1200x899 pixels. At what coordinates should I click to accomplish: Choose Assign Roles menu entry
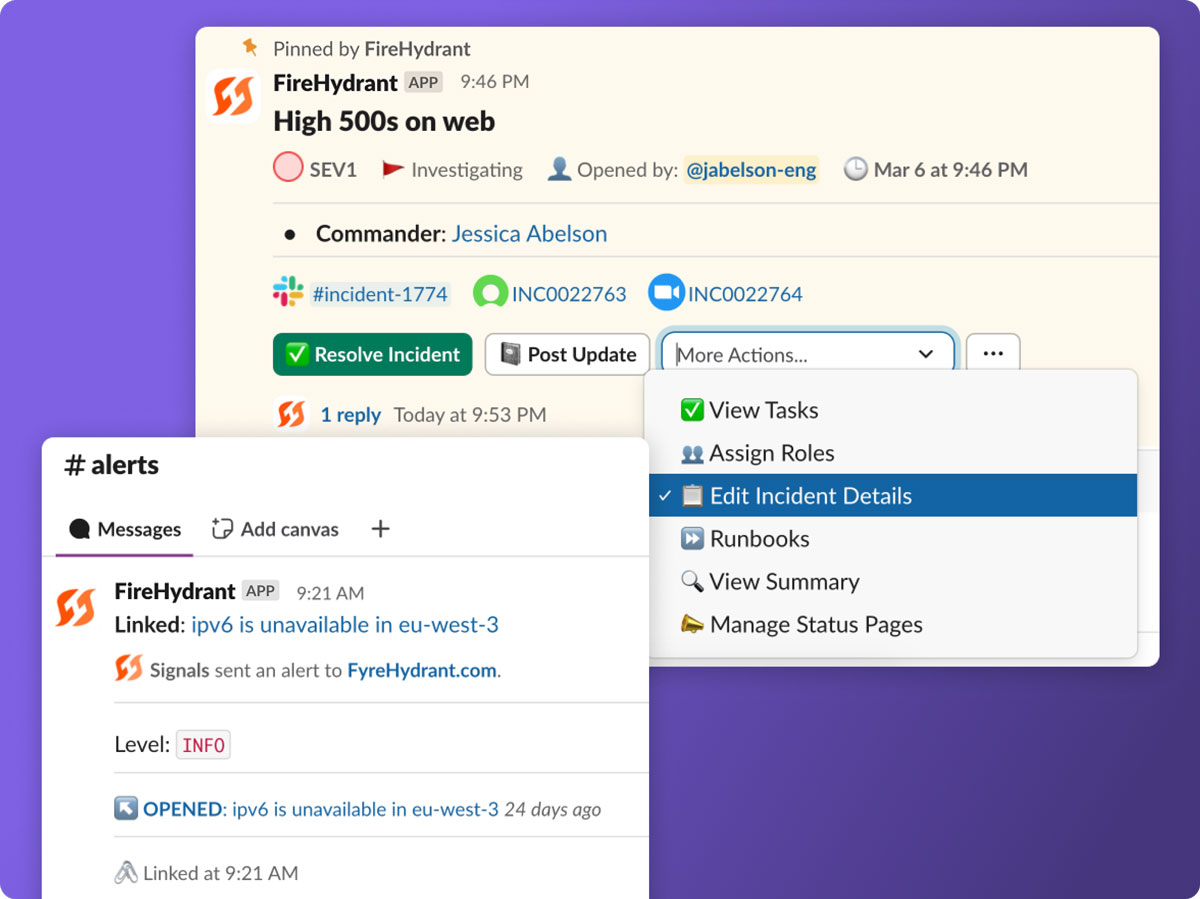pyautogui.click(x=893, y=453)
